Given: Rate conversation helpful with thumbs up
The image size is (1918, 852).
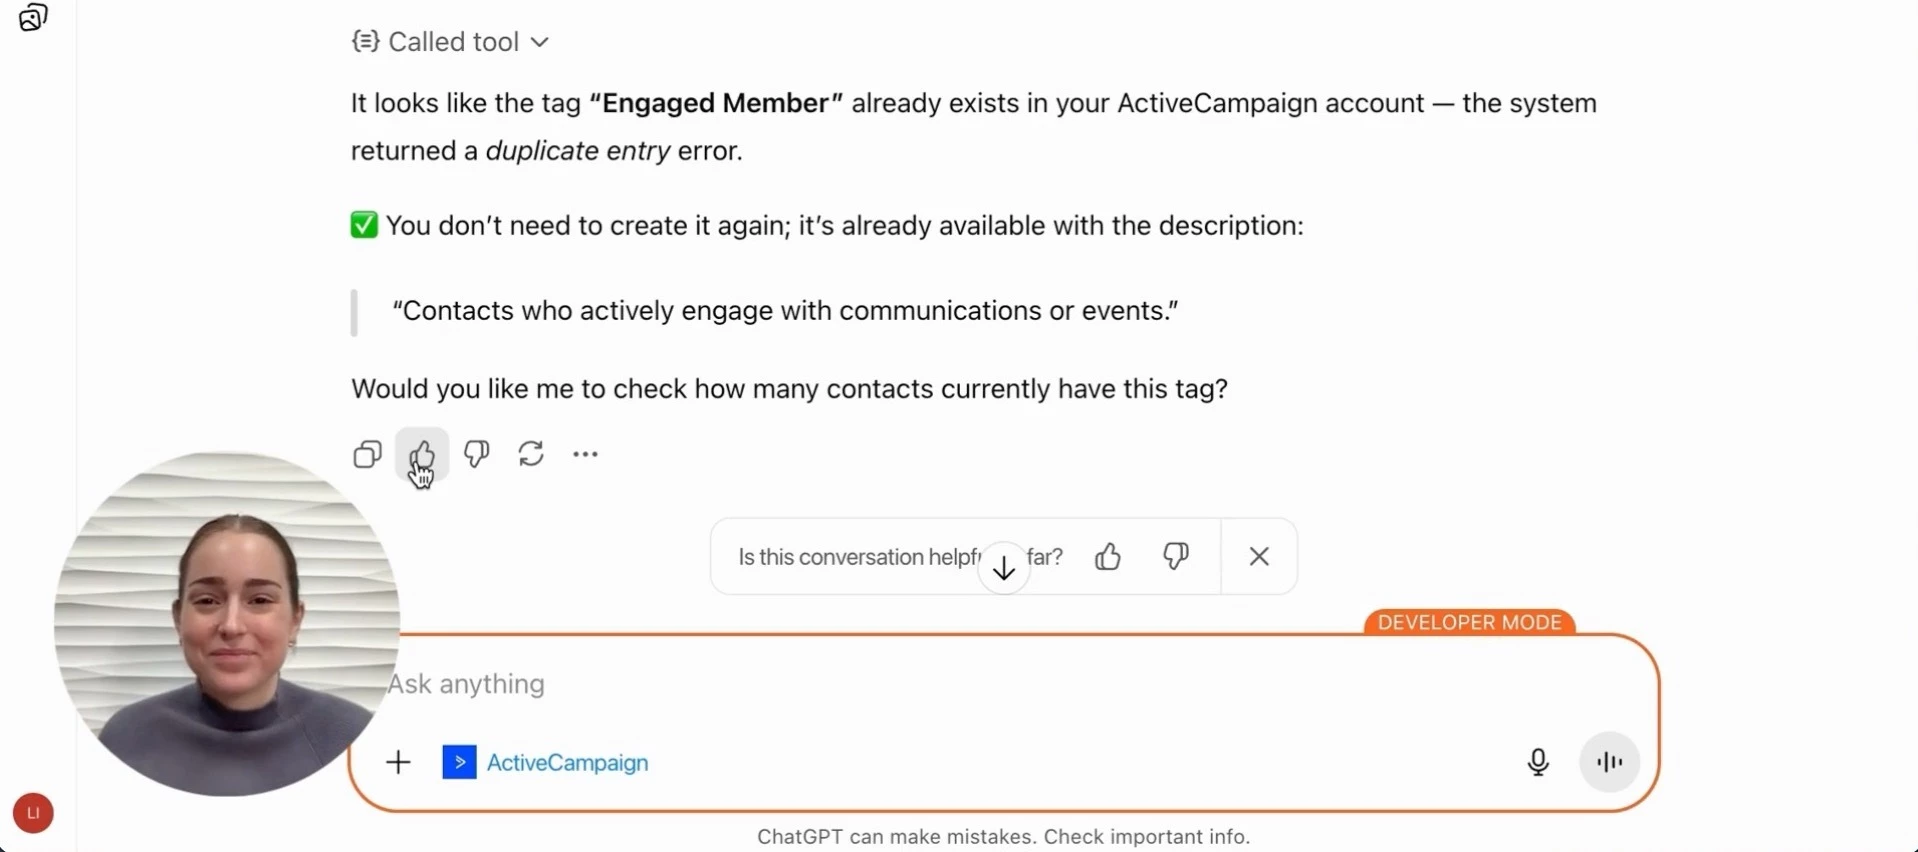Looking at the screenshot, I should click(x=1108, y=557).
